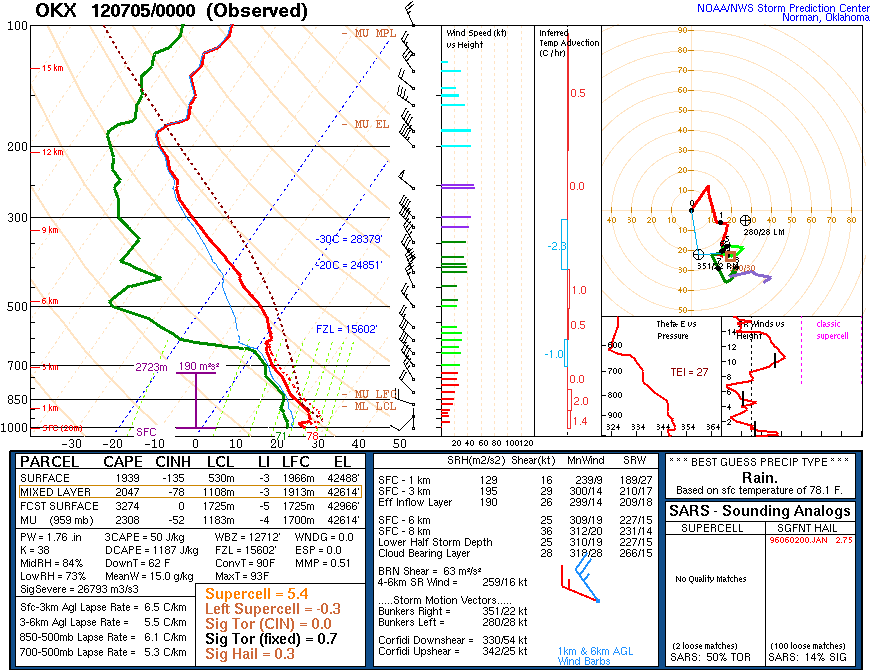Click the 280/28 LM left-mover marker
Viewport: 872px width, 670px height.
click(x=745, y=220)
